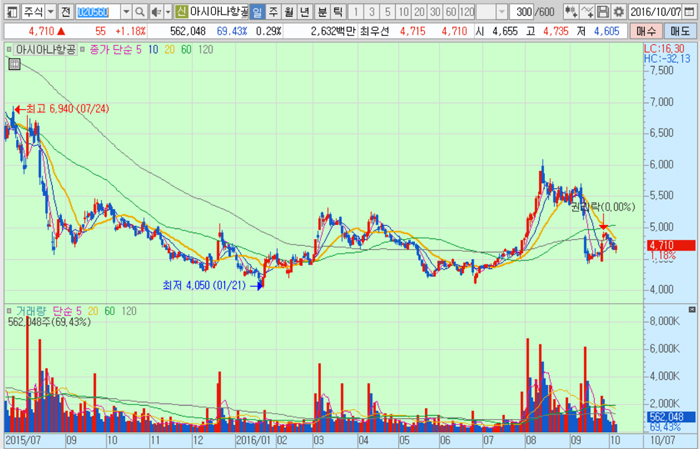
Task: Choose the 1 interval button
Action: click(355, 12)
